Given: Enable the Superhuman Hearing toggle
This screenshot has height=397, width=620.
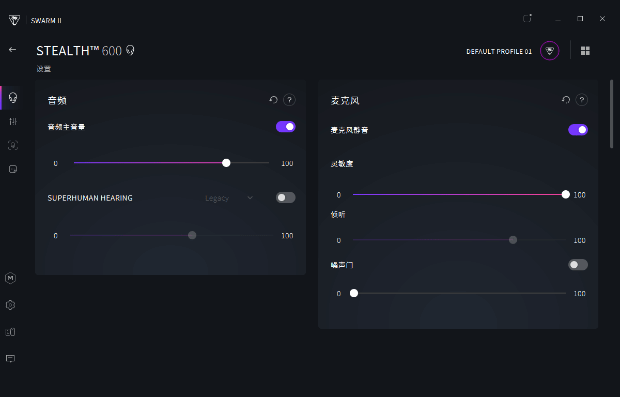Looking at the screenshot, I should (x=285, y=197).
